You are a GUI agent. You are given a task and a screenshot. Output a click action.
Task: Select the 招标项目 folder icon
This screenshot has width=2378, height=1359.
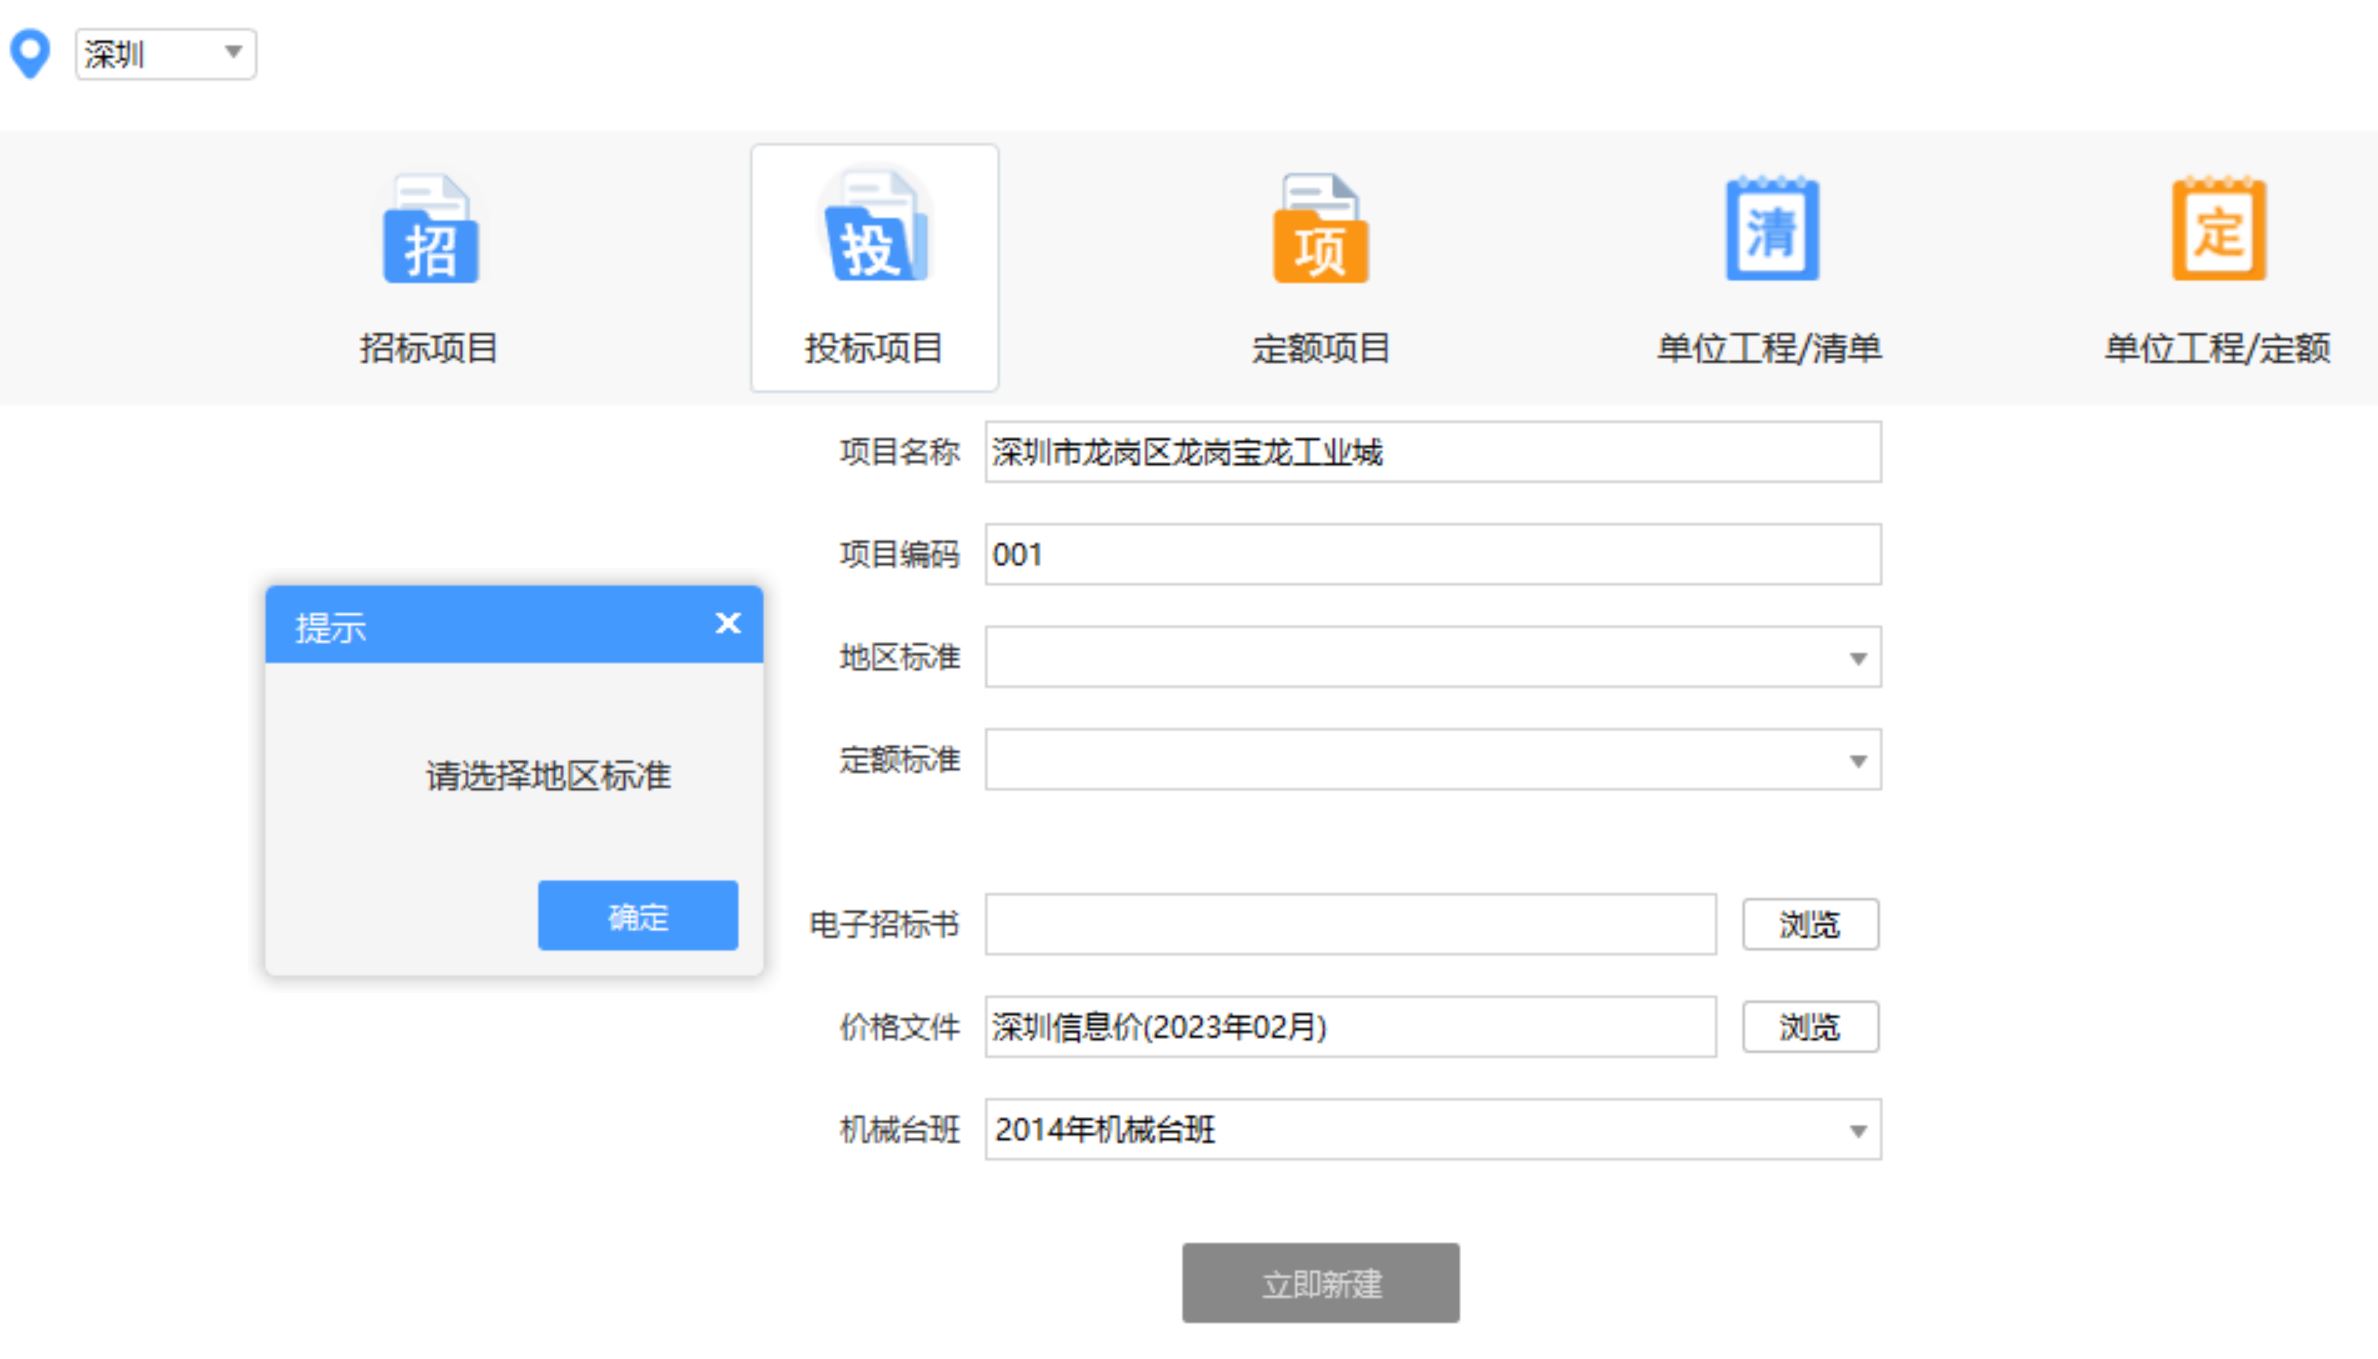[431, 229]
